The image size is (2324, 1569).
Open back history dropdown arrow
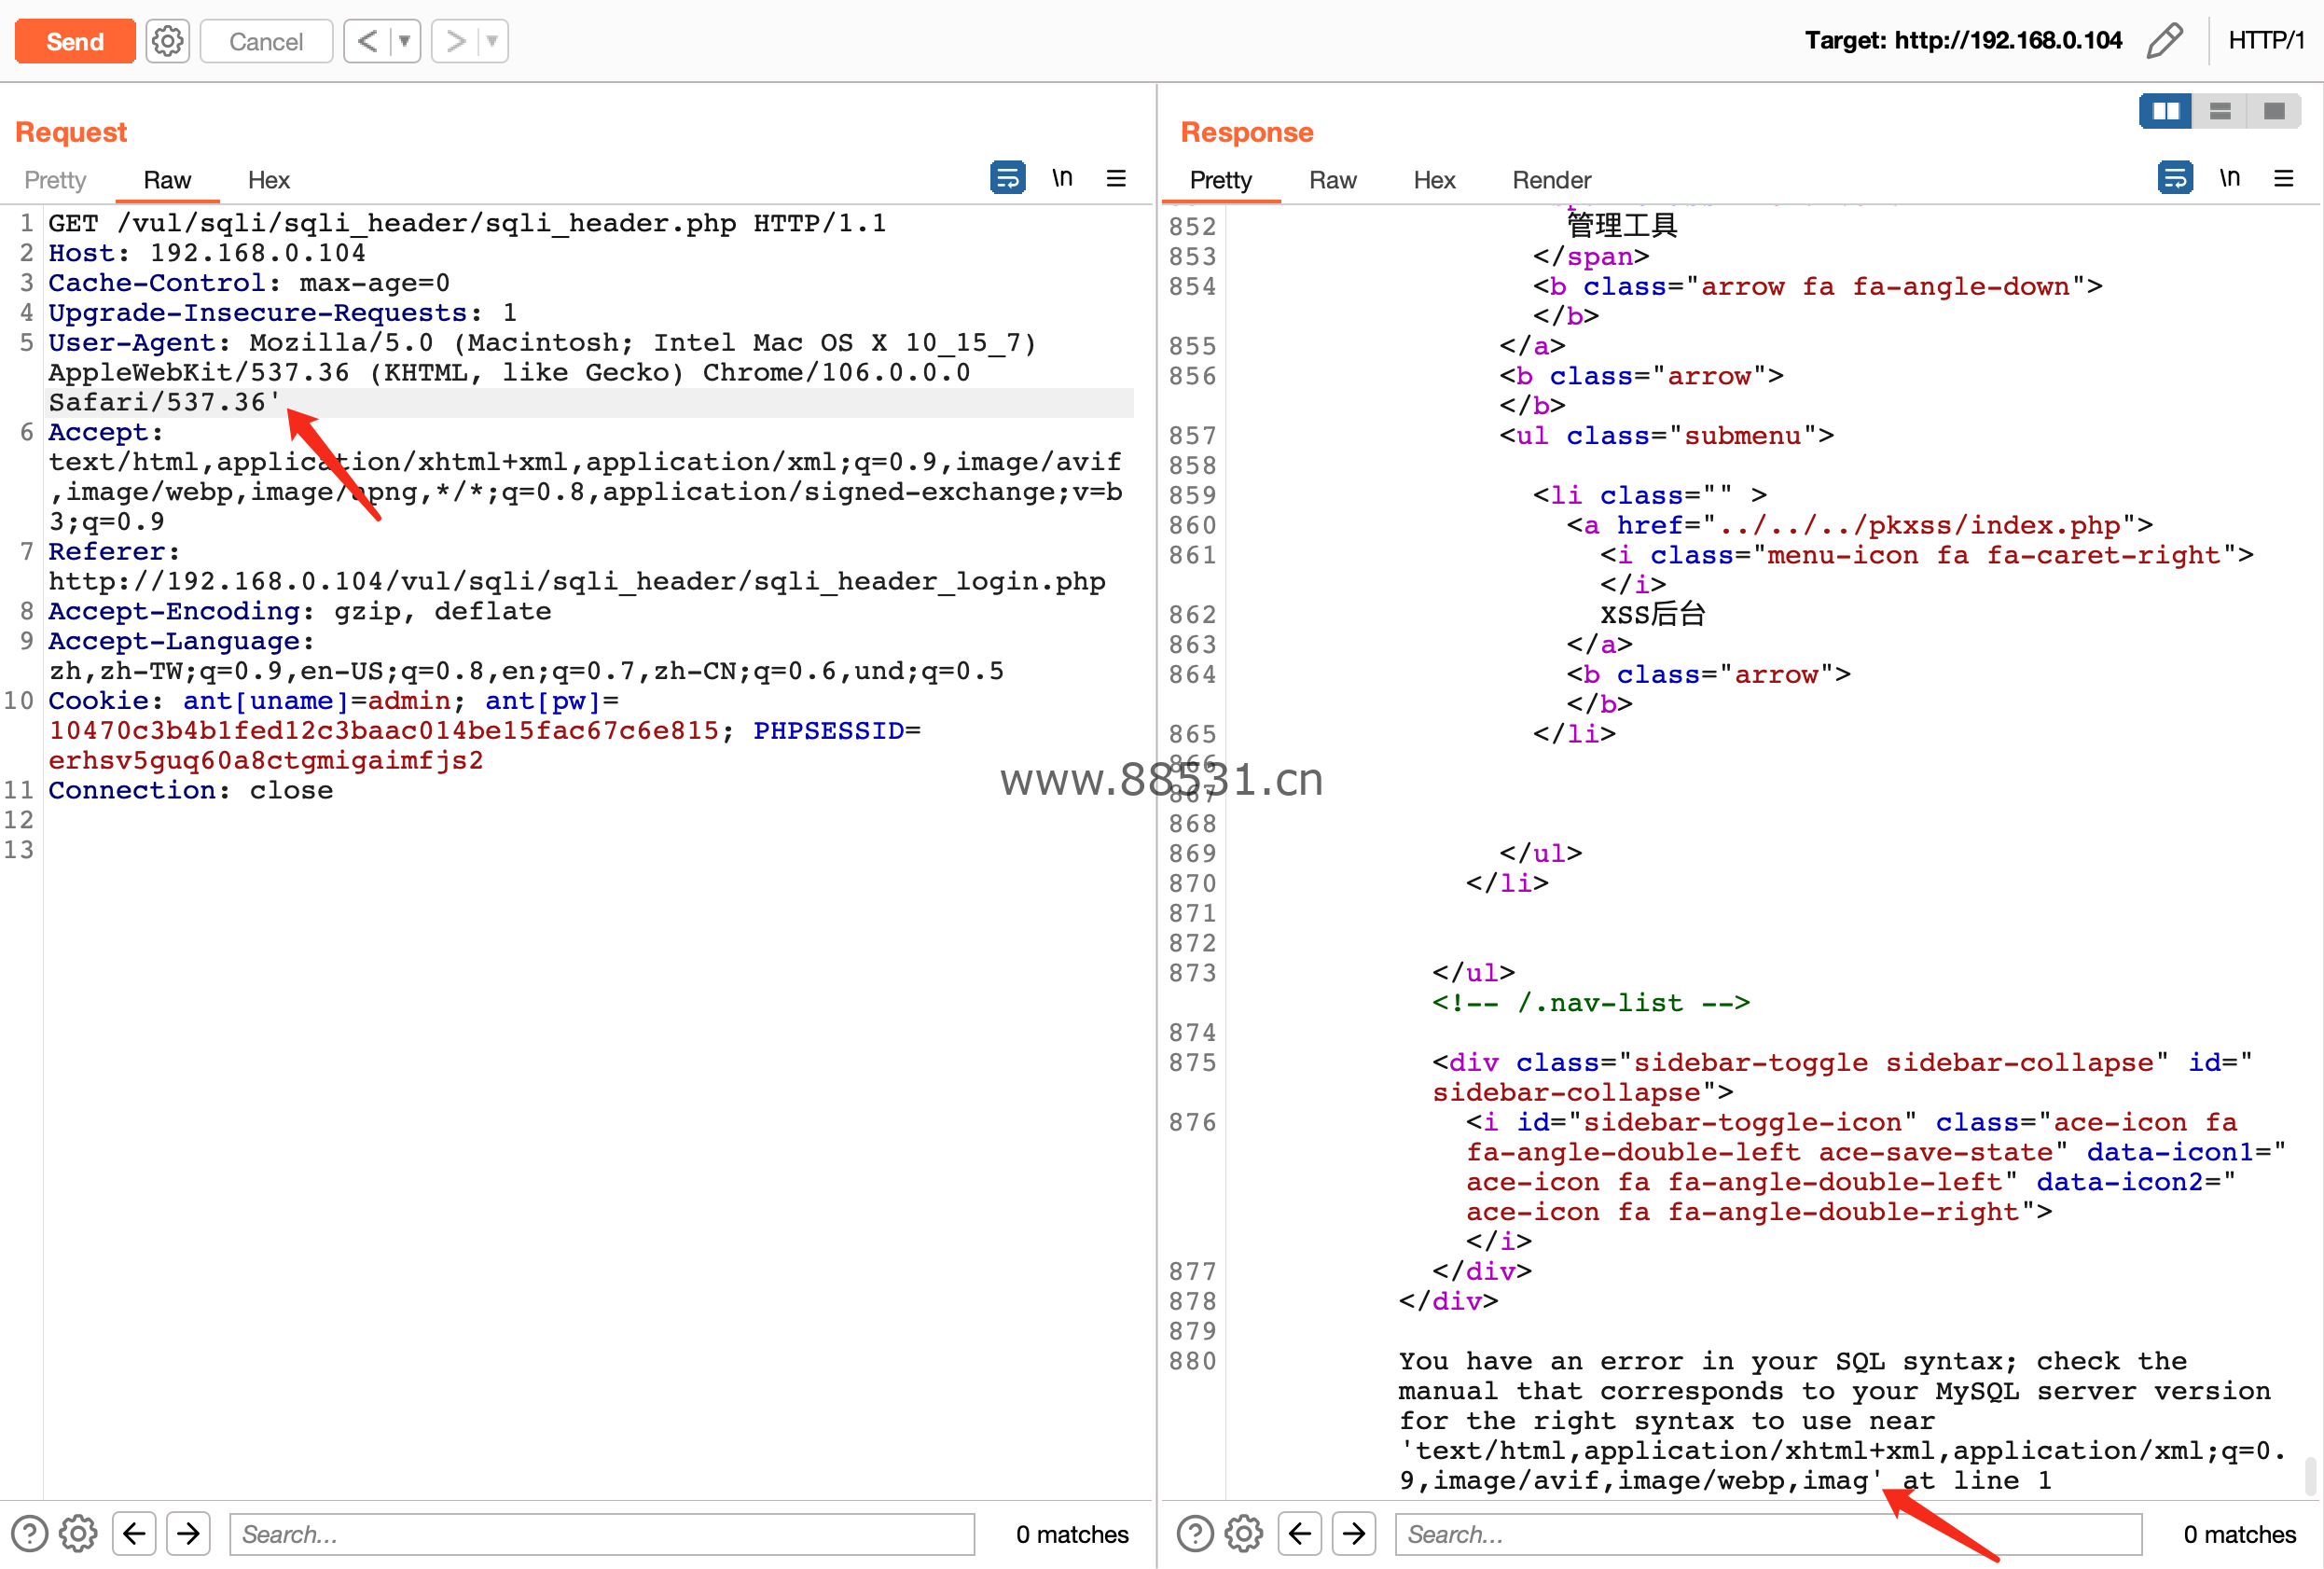pyautogui.click(x=405, y=41)
